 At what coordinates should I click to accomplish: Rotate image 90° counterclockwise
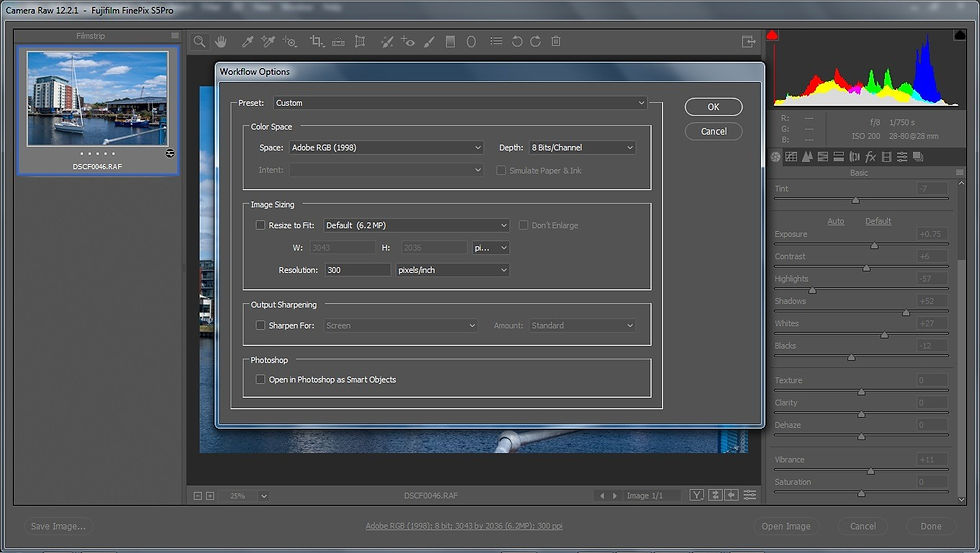pos(517,41)
